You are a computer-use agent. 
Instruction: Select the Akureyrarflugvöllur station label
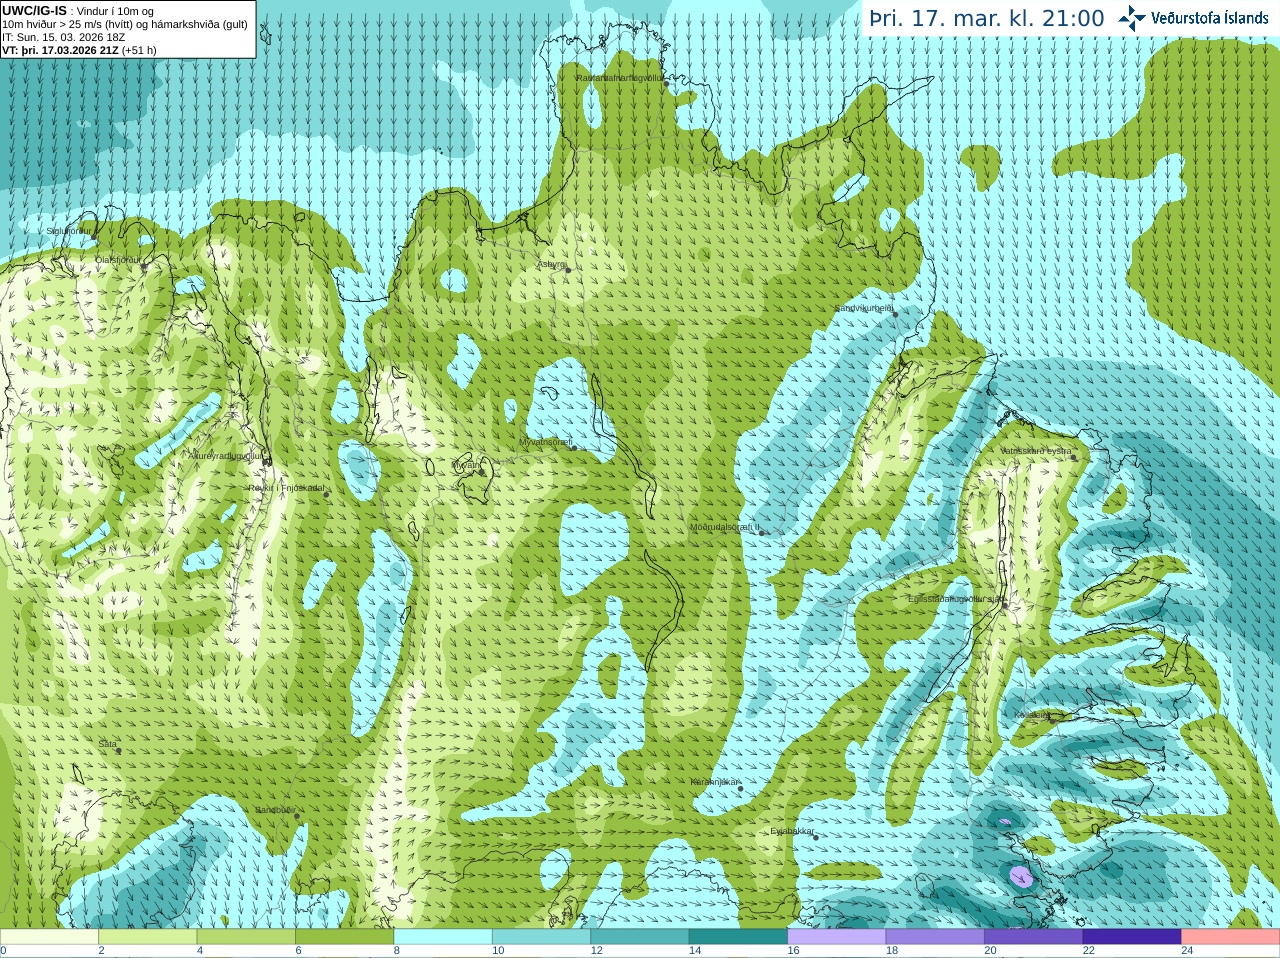[226, 455]
